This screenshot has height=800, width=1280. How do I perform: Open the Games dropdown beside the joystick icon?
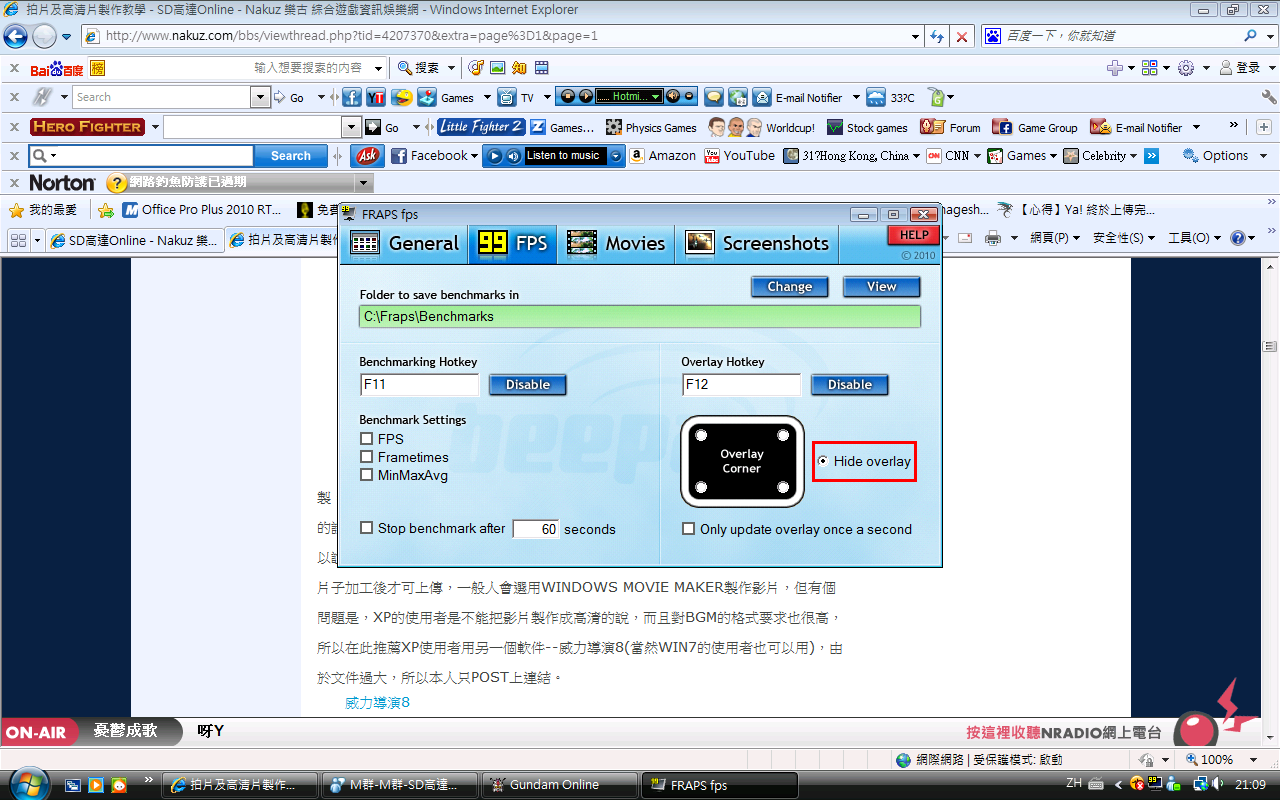[x=486, y=97]
